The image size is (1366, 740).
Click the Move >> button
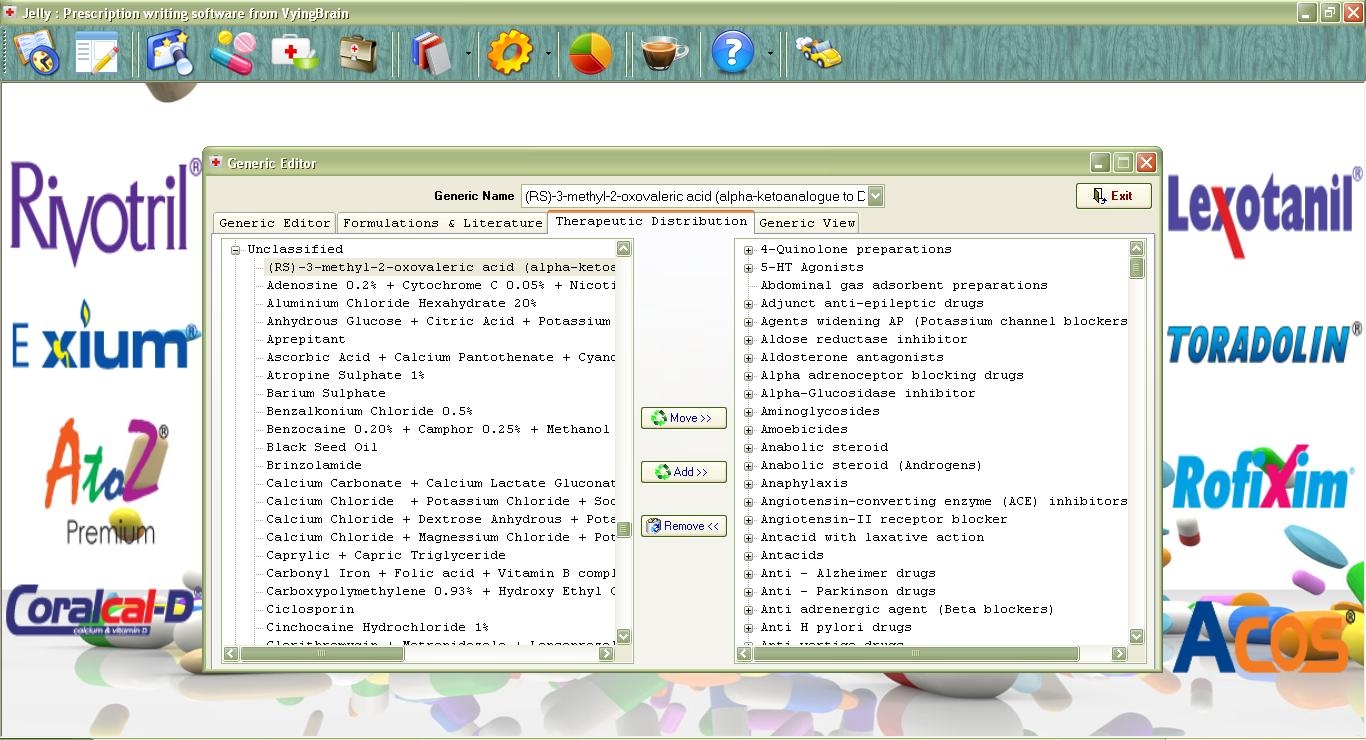[684, 418]
